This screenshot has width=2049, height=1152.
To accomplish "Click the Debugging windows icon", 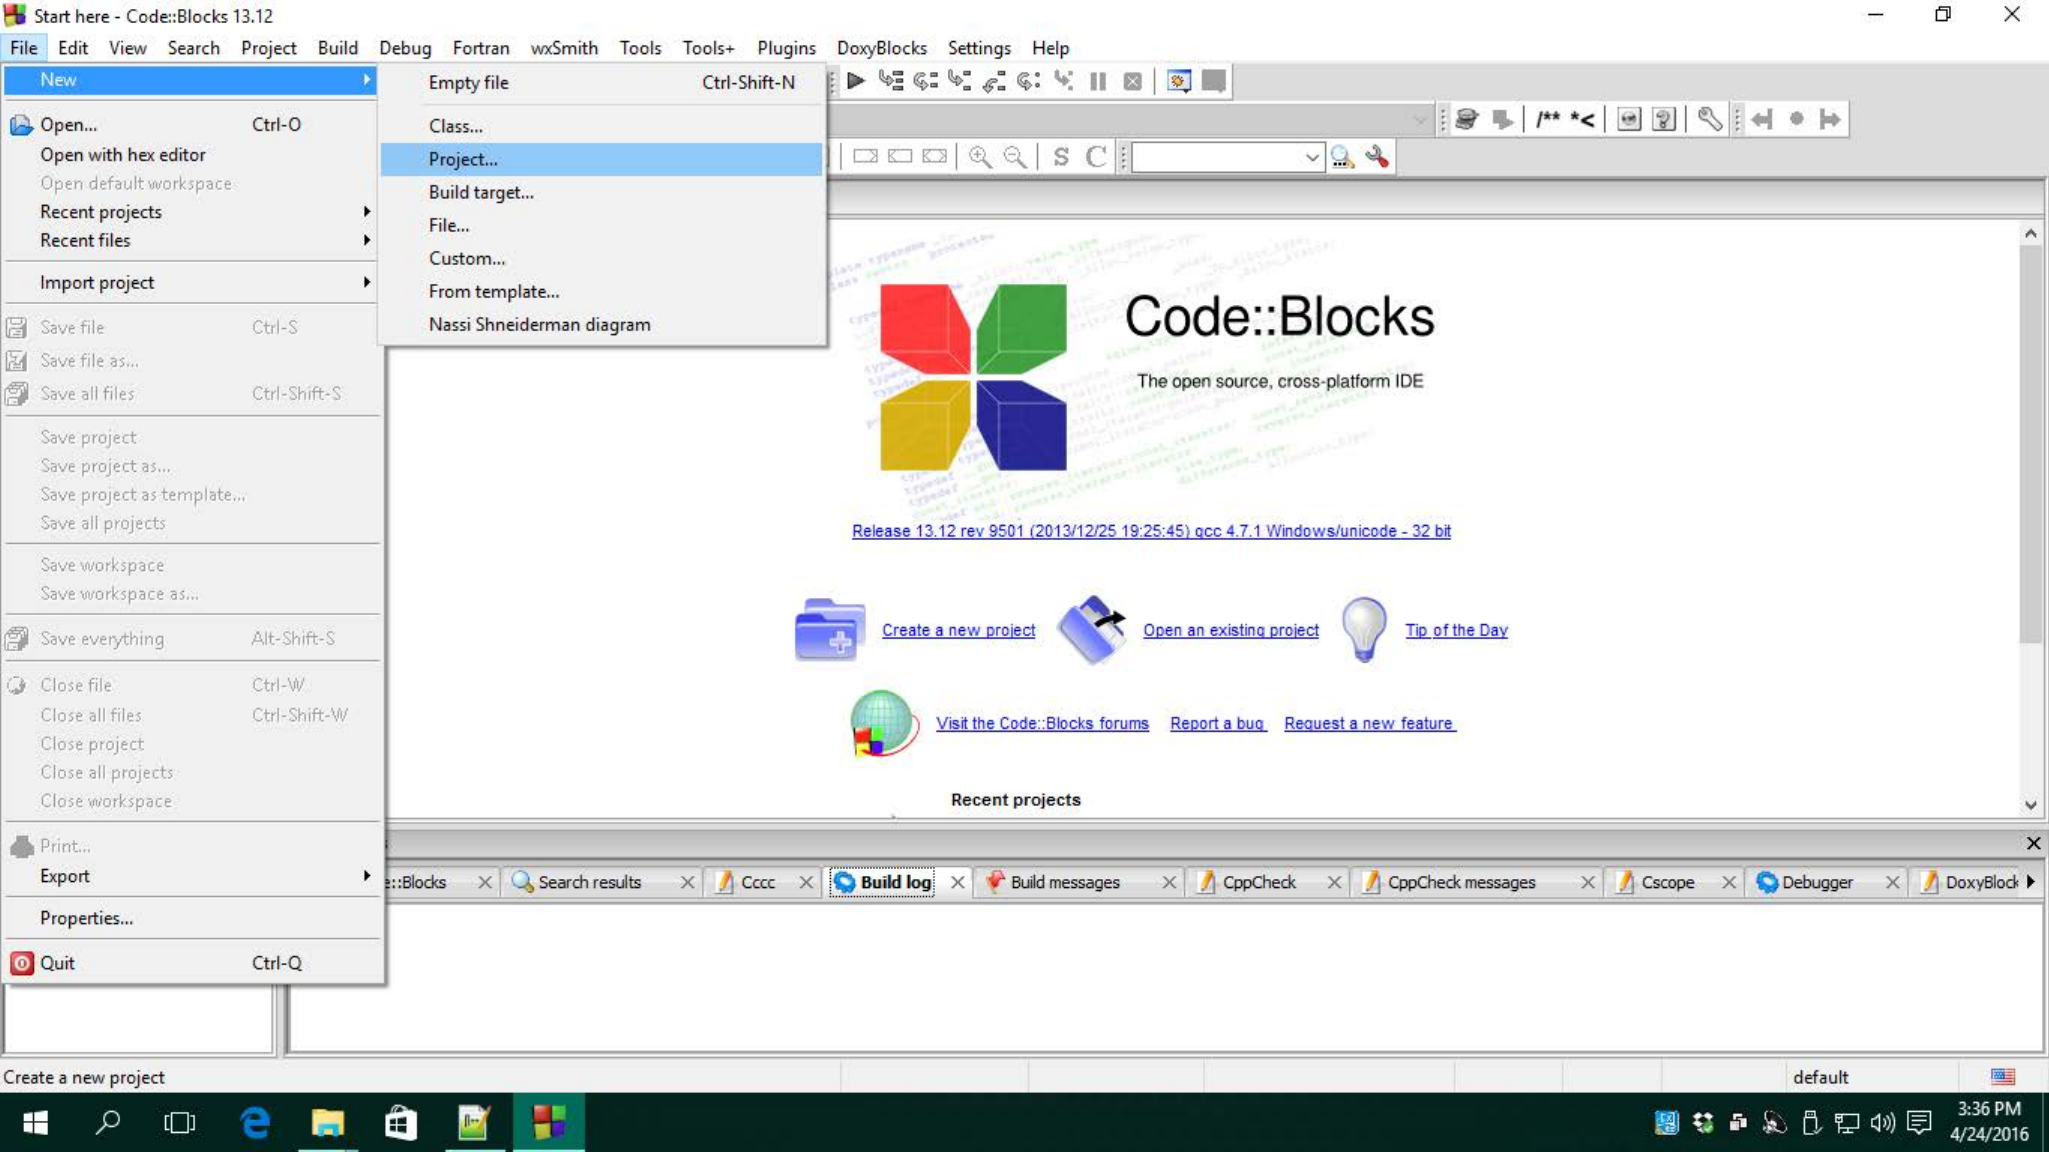I will coord(1179,81).
